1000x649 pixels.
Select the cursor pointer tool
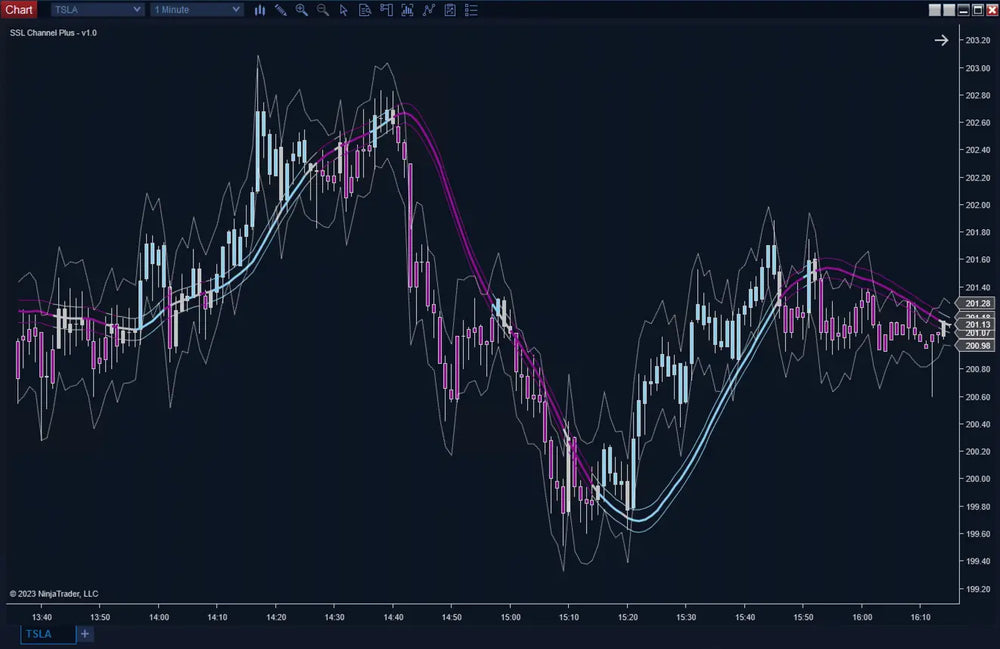pyautogui.click(x=343, y=10)
